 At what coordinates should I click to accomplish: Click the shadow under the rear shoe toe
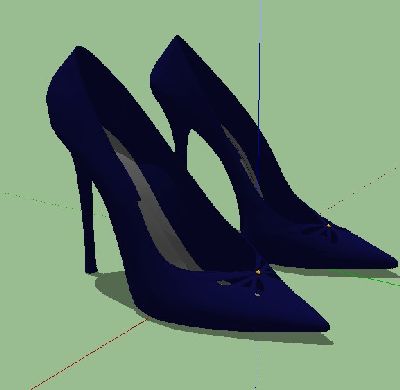[x=333, y=272]
